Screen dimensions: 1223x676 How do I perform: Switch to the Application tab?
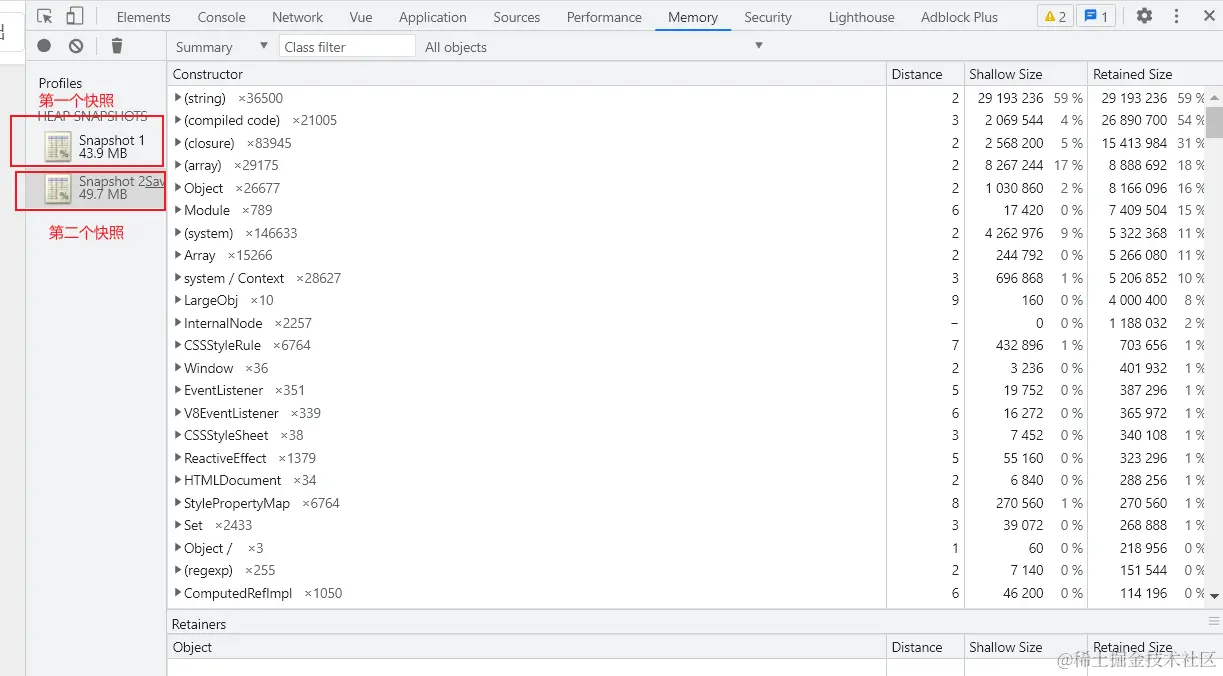(432, 17)
